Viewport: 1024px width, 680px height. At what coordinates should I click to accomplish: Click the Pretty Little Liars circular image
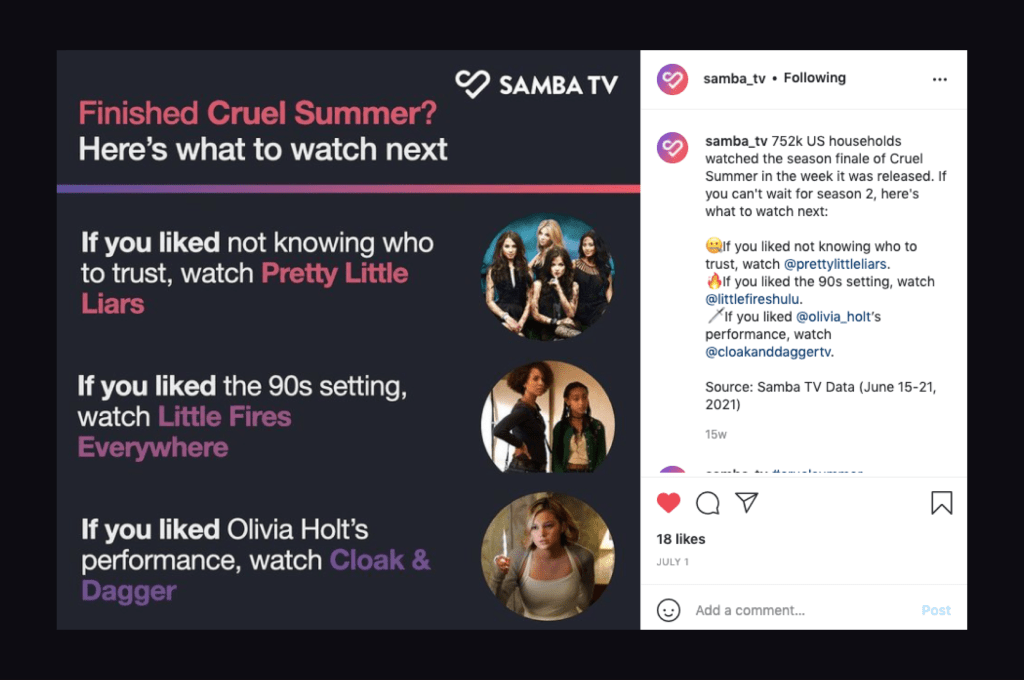pos(548,276)
